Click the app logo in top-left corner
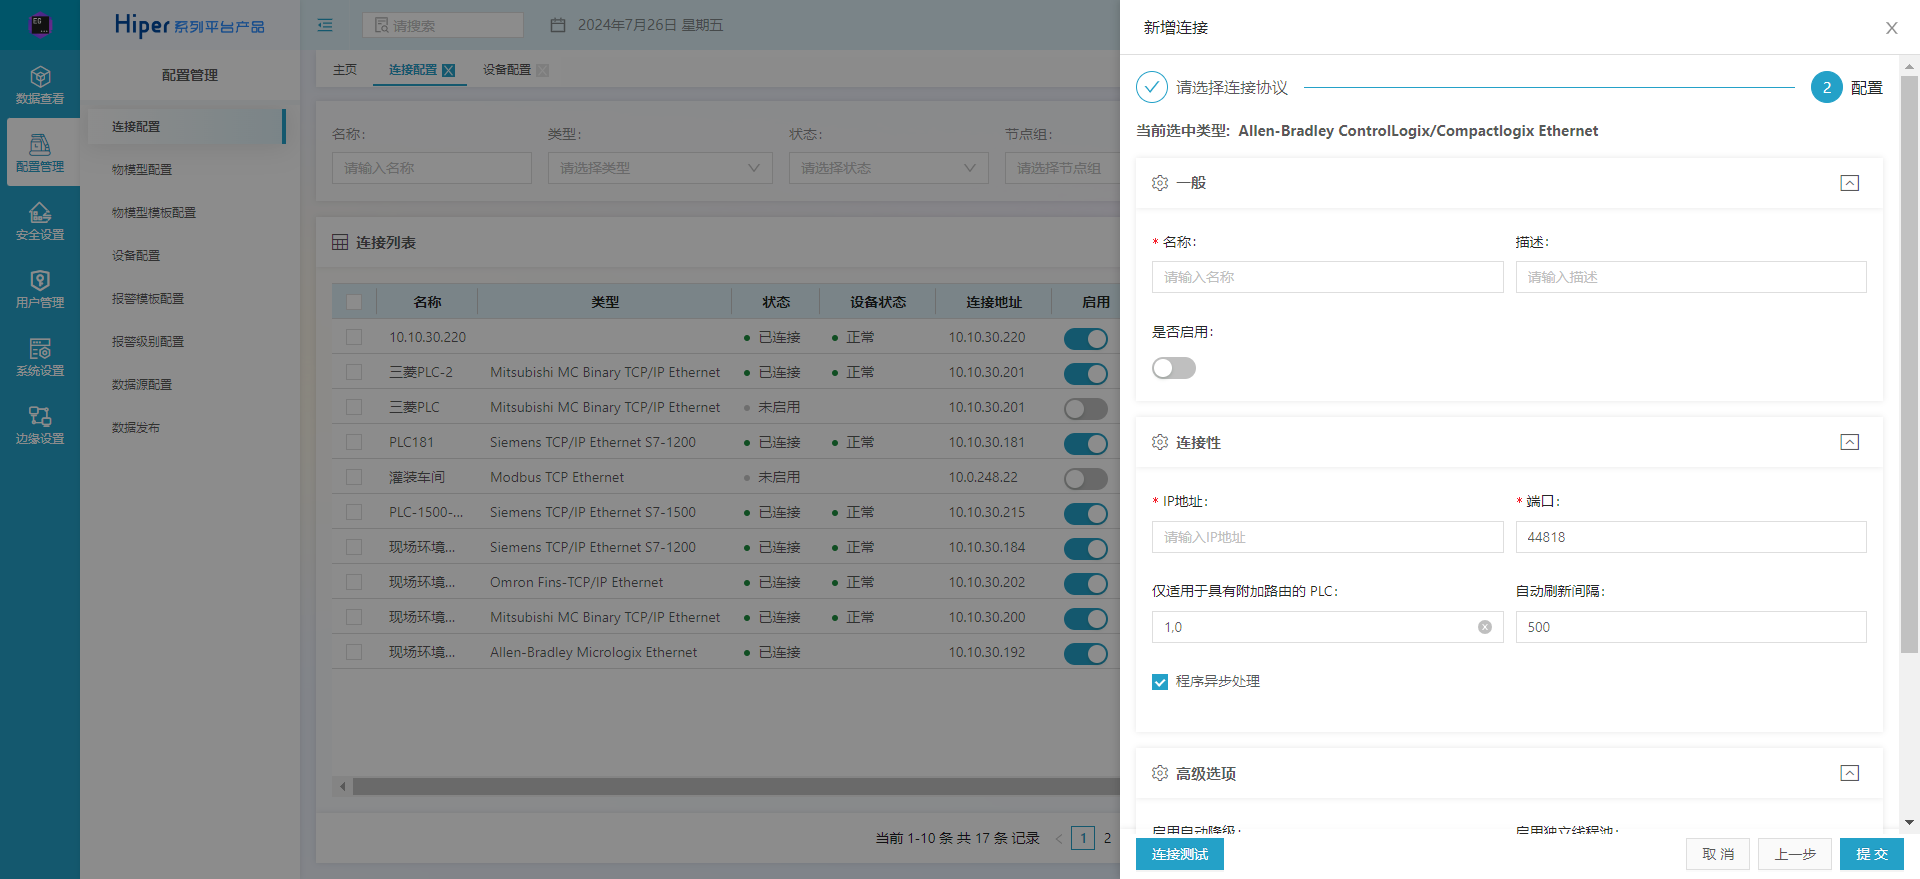 coord(40,25)
